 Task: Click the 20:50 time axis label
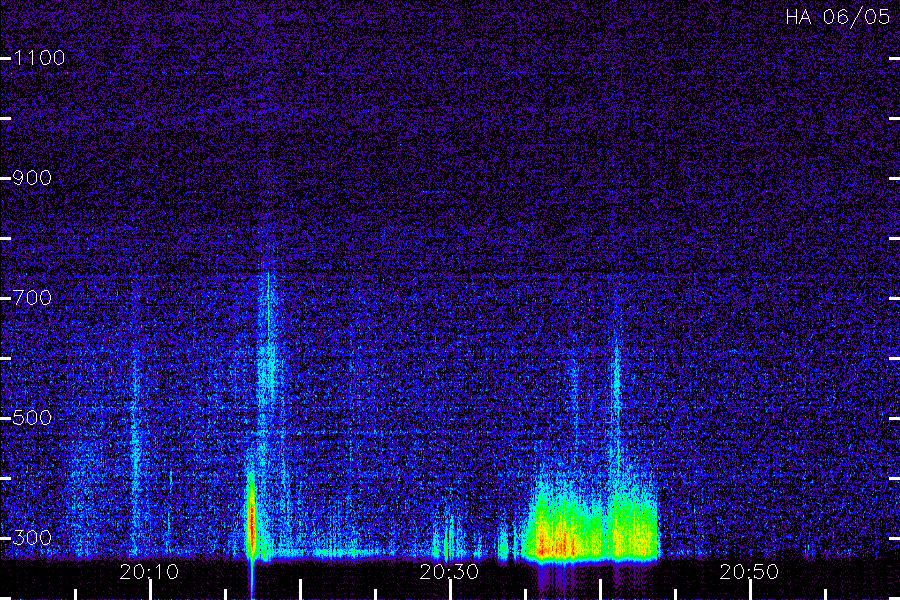[x=749, y=572]
